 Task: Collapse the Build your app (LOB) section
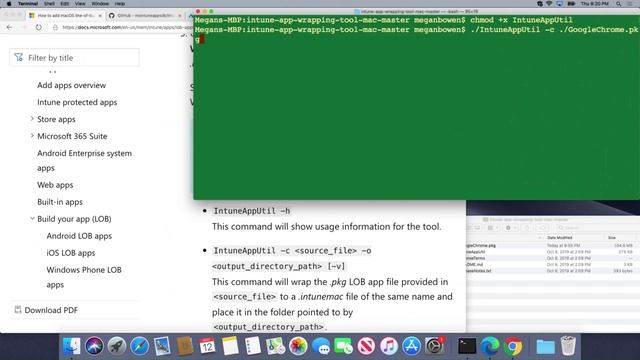coord(32,219)
